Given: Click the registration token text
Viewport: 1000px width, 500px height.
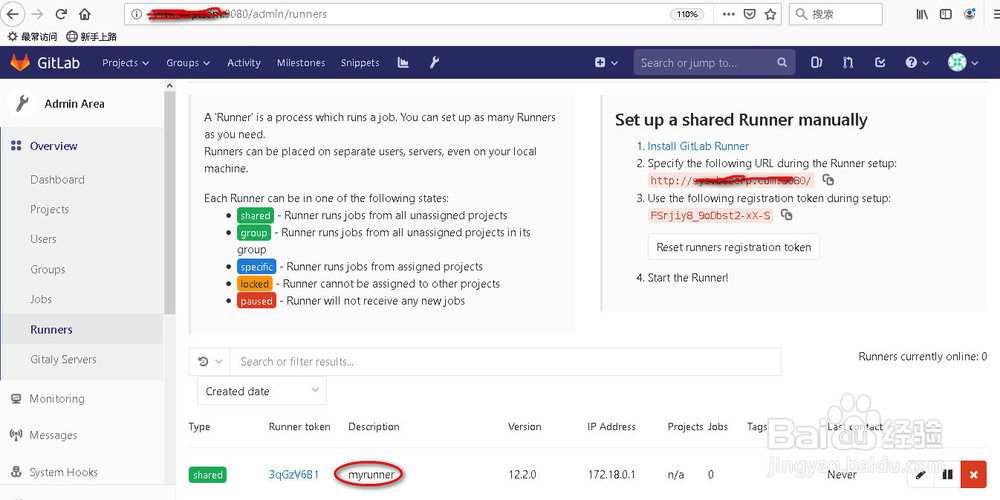Looking at the screenshot, I should pos(710,216).
